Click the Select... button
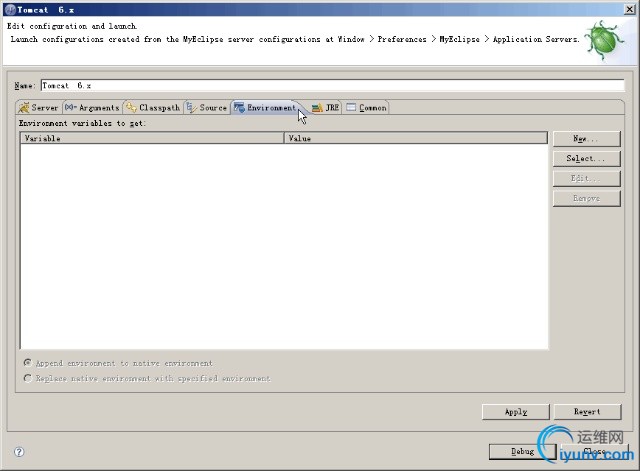Image resolution: width=640 pixels, height=471 pixels. tap(587, 158)
